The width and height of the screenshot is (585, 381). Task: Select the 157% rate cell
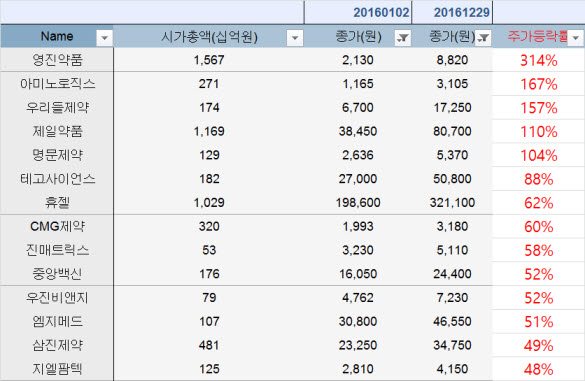point(538,108)
